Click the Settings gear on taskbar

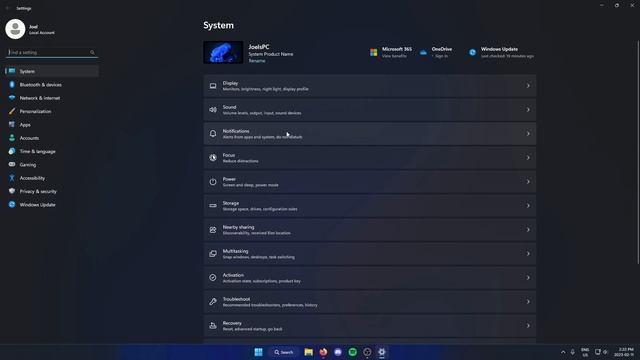(382, 352)
